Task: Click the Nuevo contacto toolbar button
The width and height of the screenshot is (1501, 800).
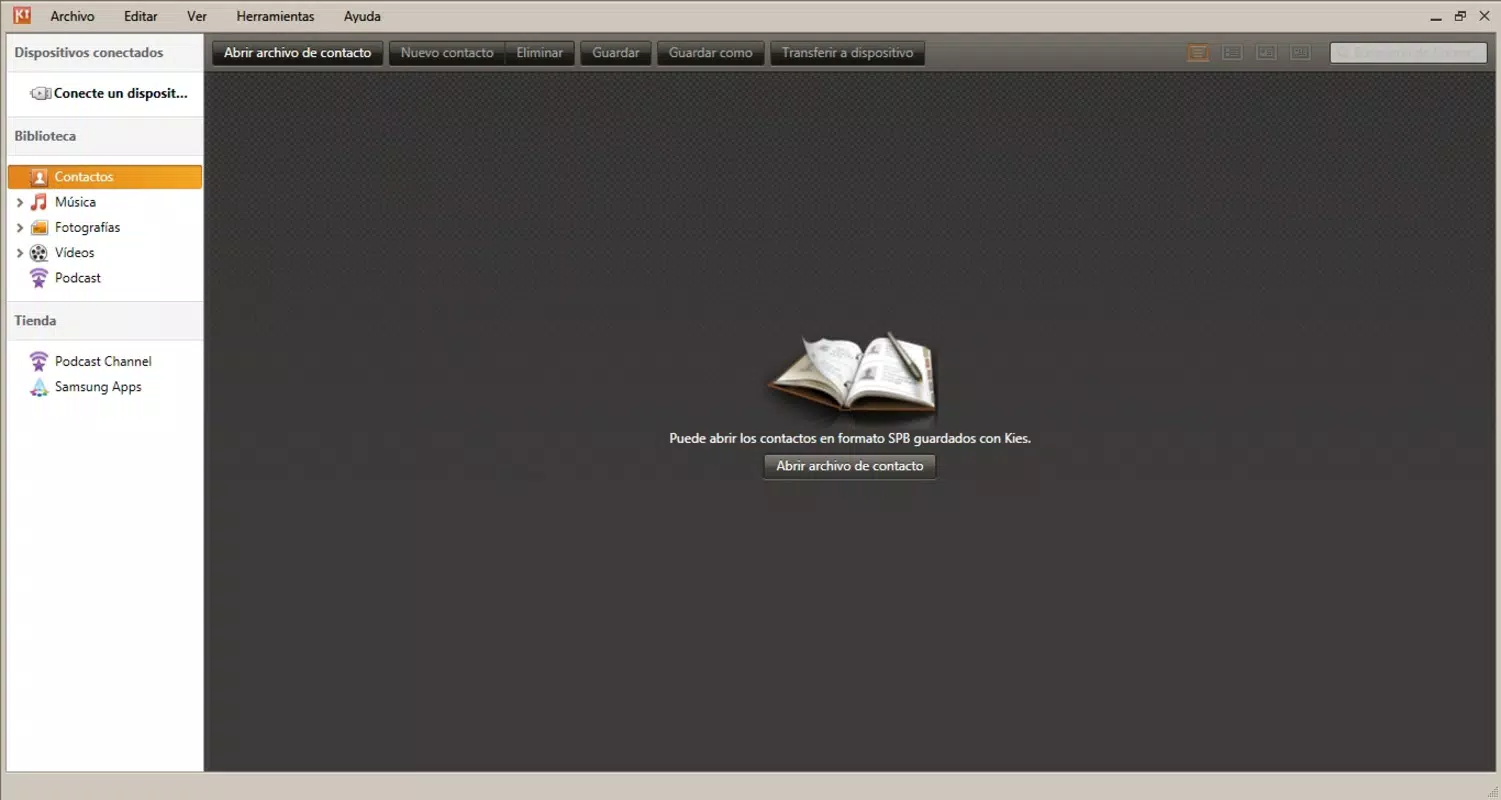Action: point(447,53)
